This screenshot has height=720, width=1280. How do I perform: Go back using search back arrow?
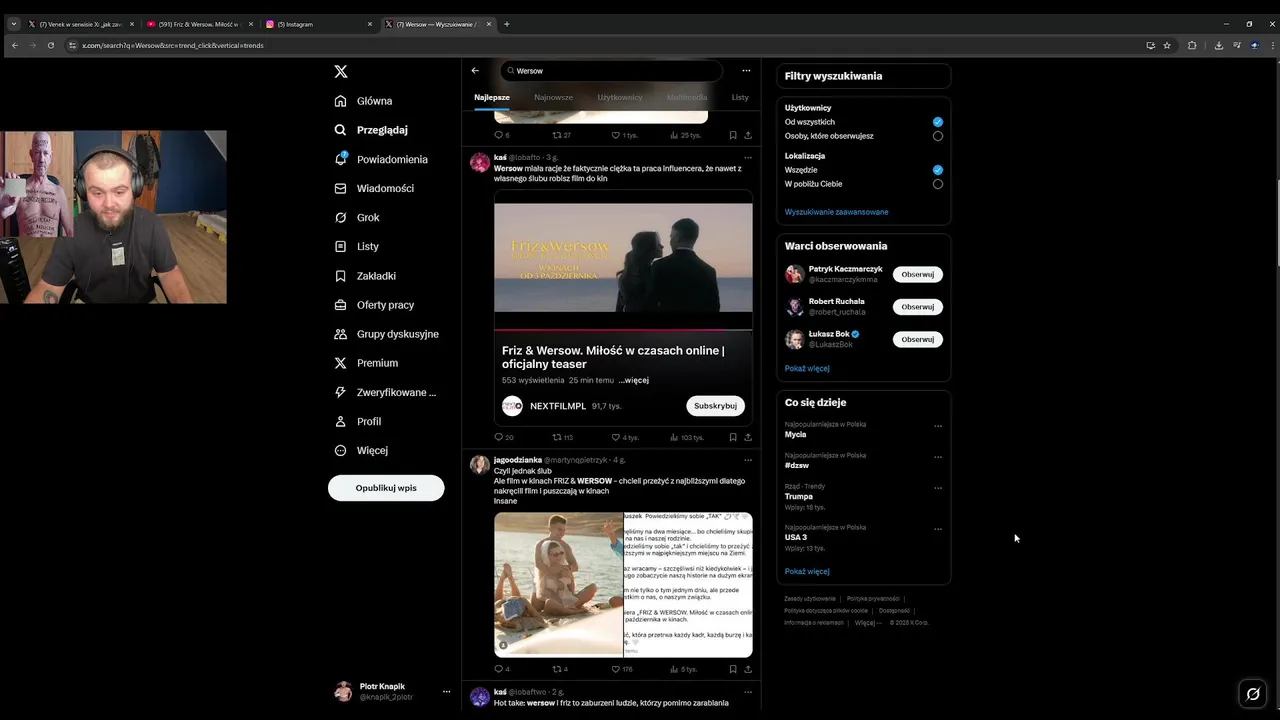(x=475, y=71)
